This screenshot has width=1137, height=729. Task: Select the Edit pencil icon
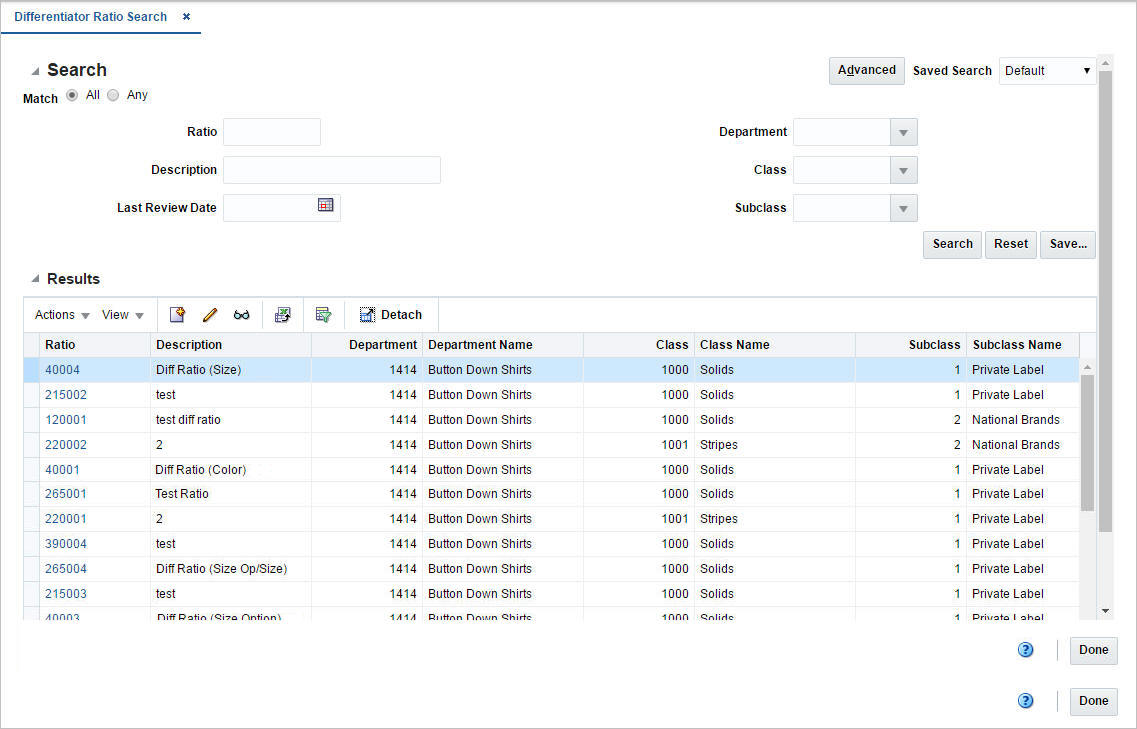[x=210, y=314]
